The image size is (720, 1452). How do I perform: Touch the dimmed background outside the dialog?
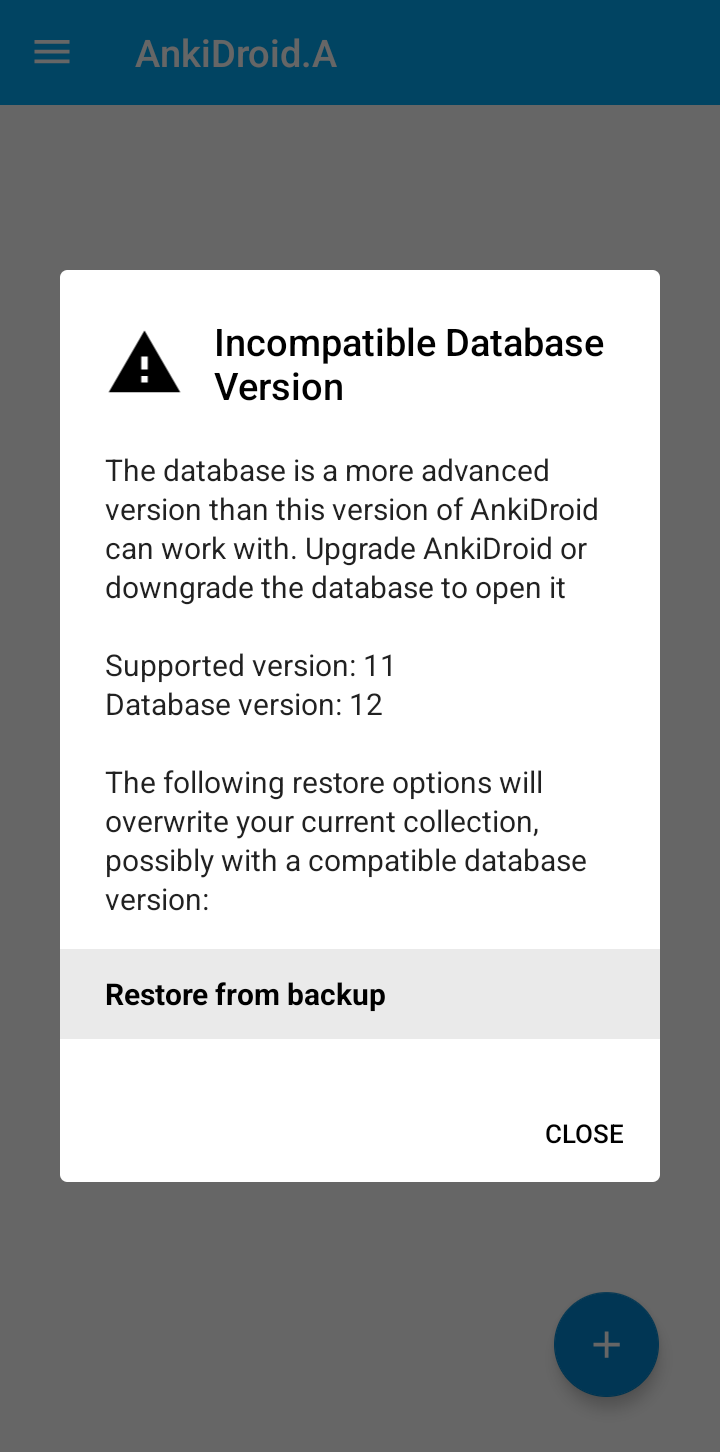point(360,180)
